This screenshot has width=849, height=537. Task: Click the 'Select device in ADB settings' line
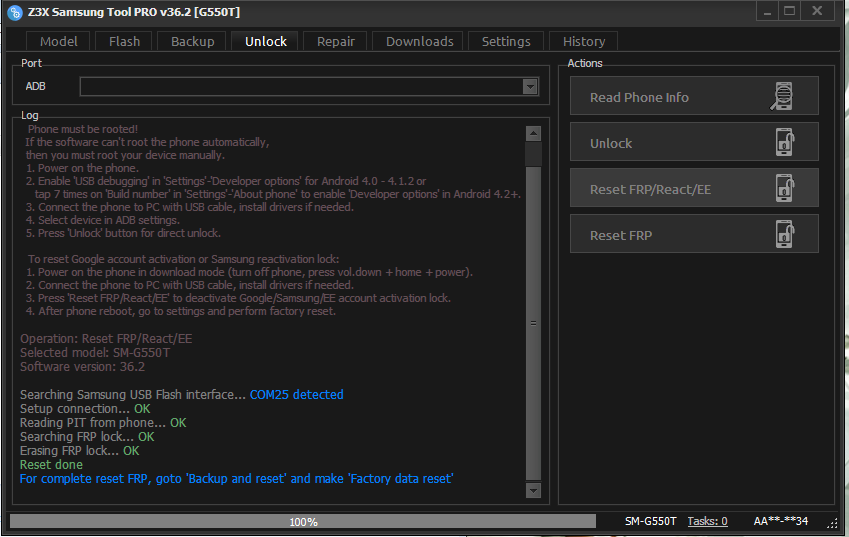(x=103, y=220)
